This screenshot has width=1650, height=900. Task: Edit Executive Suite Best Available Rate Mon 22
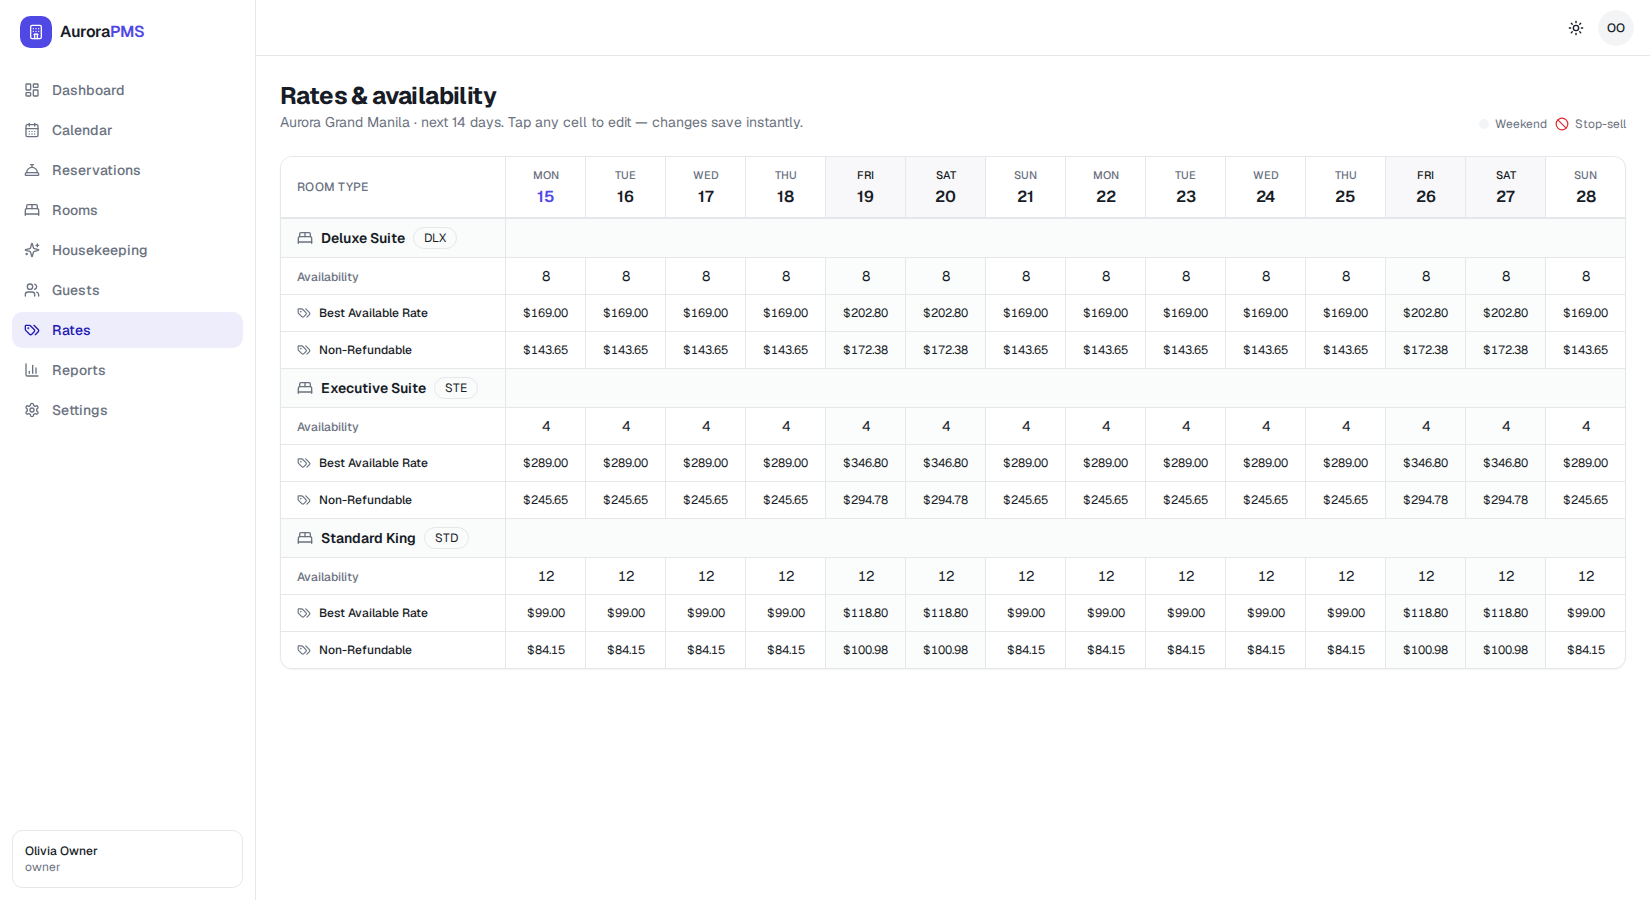pos(1106,463)
